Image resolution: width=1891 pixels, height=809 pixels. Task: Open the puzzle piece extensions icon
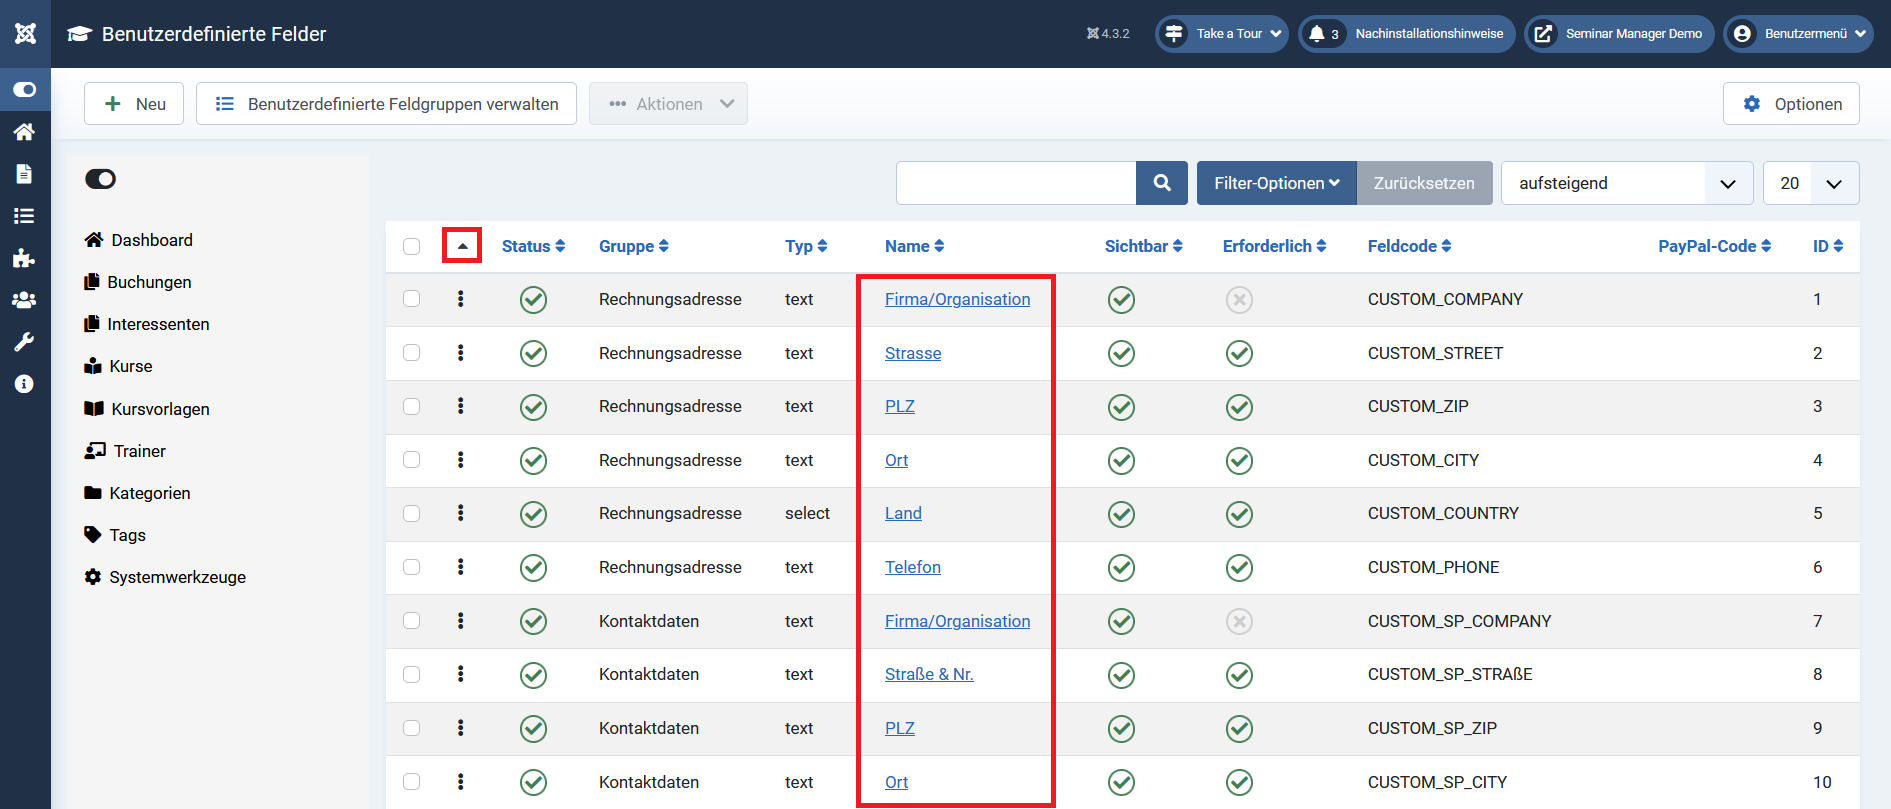pos(24,259)
